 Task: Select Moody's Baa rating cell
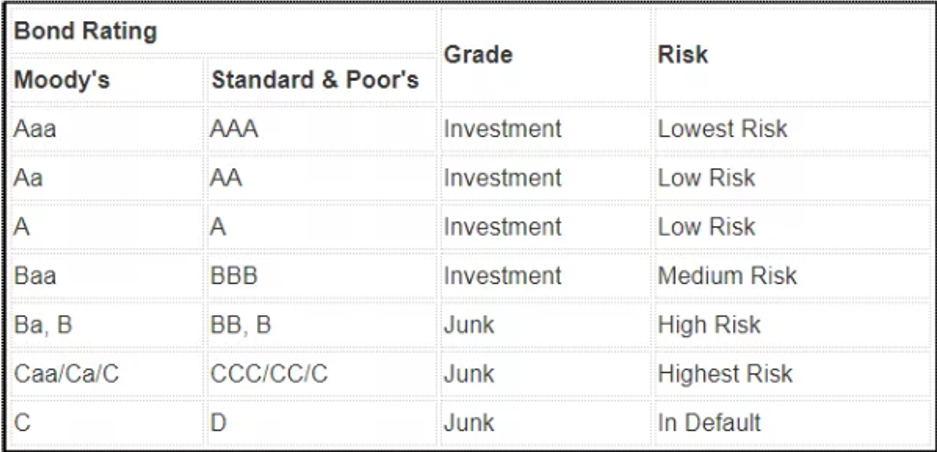click(36, 276)
